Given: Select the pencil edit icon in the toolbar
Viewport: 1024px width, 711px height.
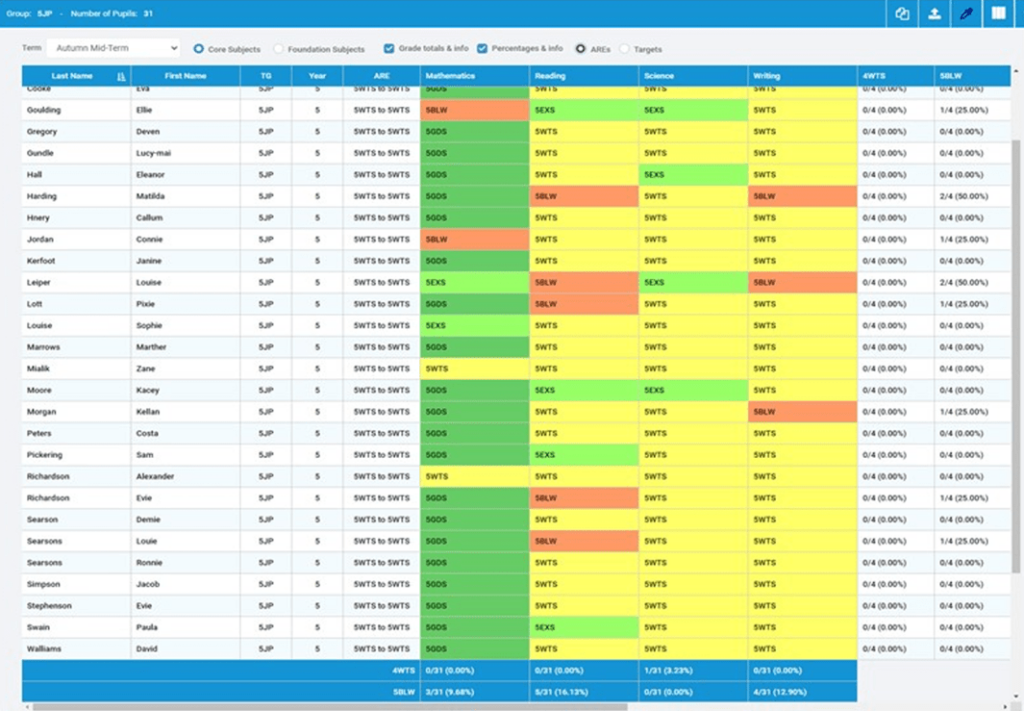Looking at the screenshot, I should tap(966, 14).
